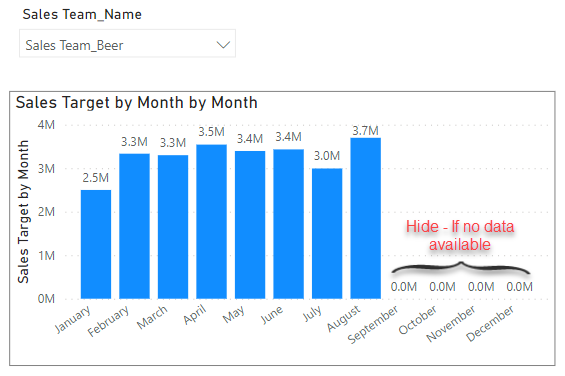
Task: Click the October axis label
Action: (x=418, y=320)
